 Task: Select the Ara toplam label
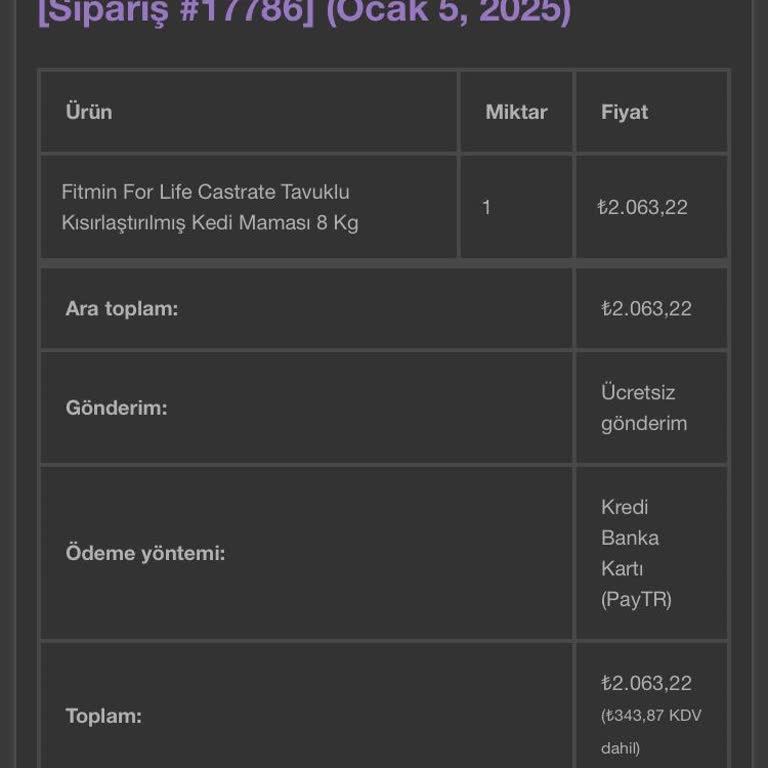point(121,308)
